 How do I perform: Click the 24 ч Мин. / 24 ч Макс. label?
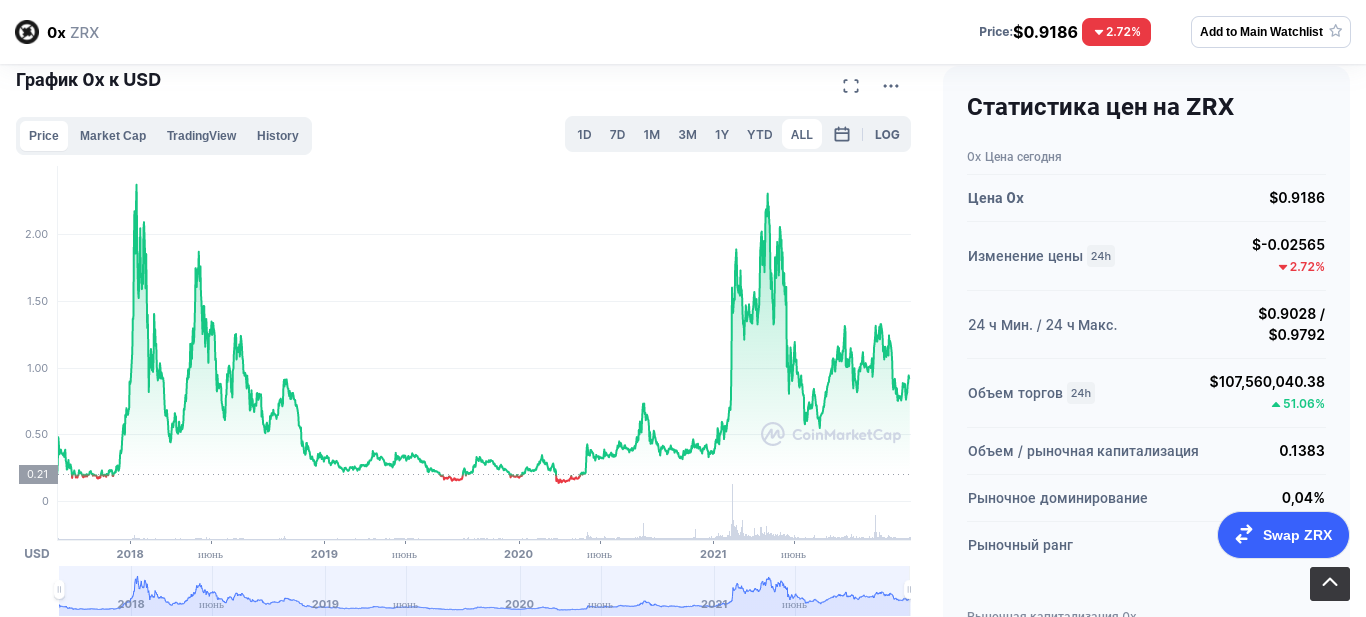tap(1043, 325)
